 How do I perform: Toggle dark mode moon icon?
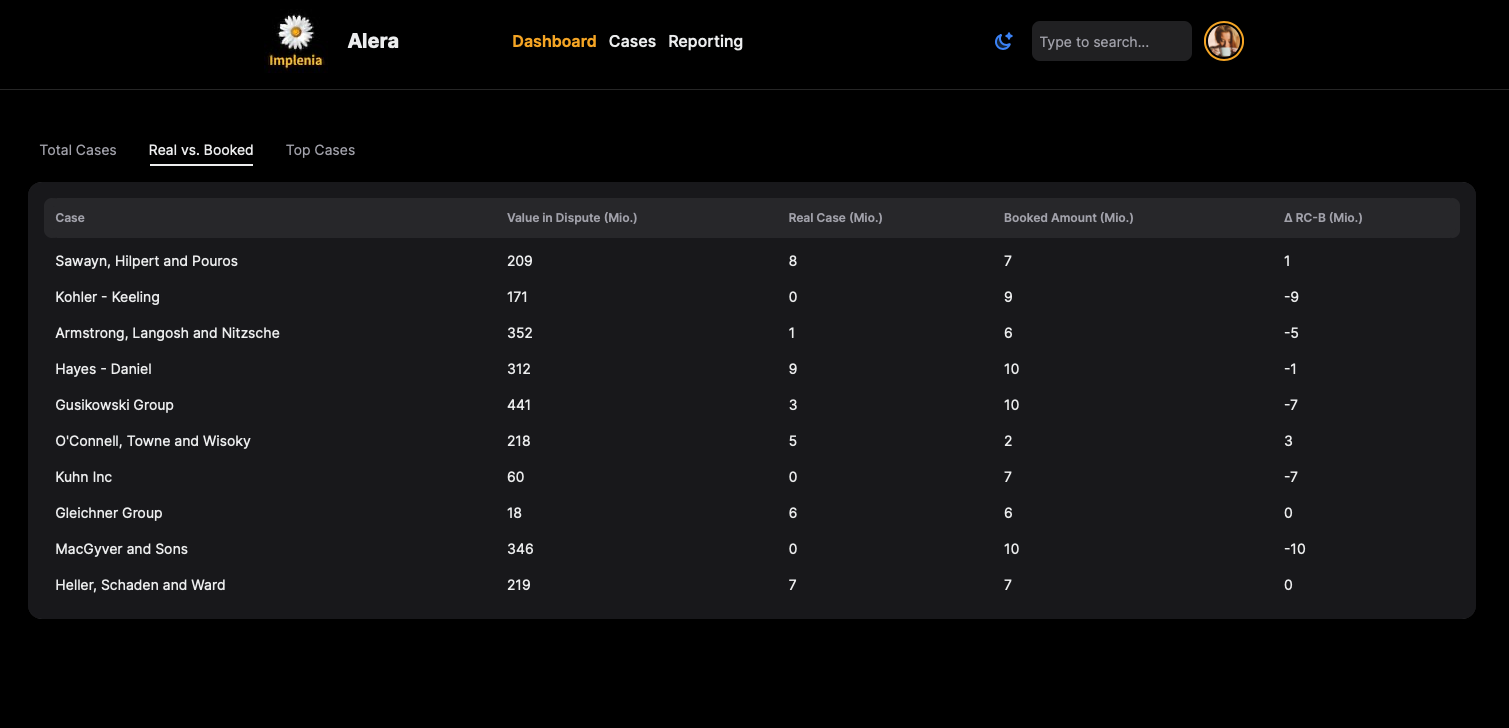[1003, 41]
